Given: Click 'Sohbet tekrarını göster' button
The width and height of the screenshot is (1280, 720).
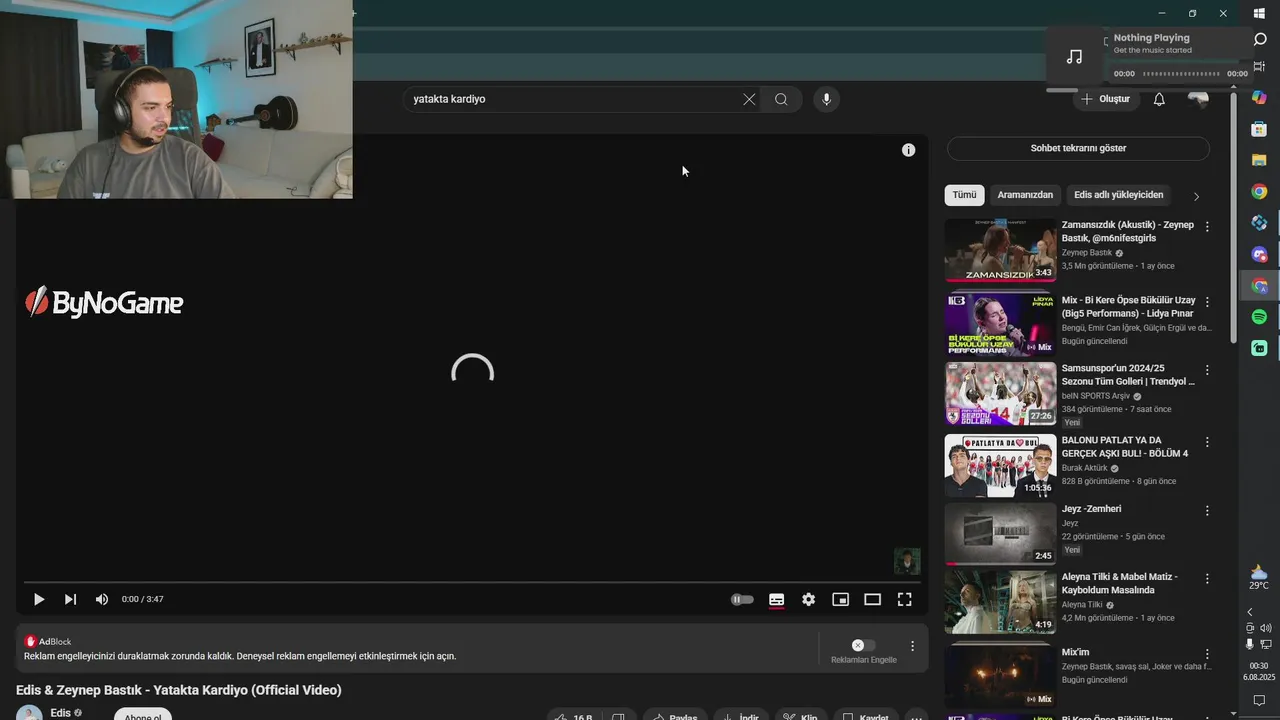Looking at the screenshot, I should pyautogui.click(x=1078, y=148).
